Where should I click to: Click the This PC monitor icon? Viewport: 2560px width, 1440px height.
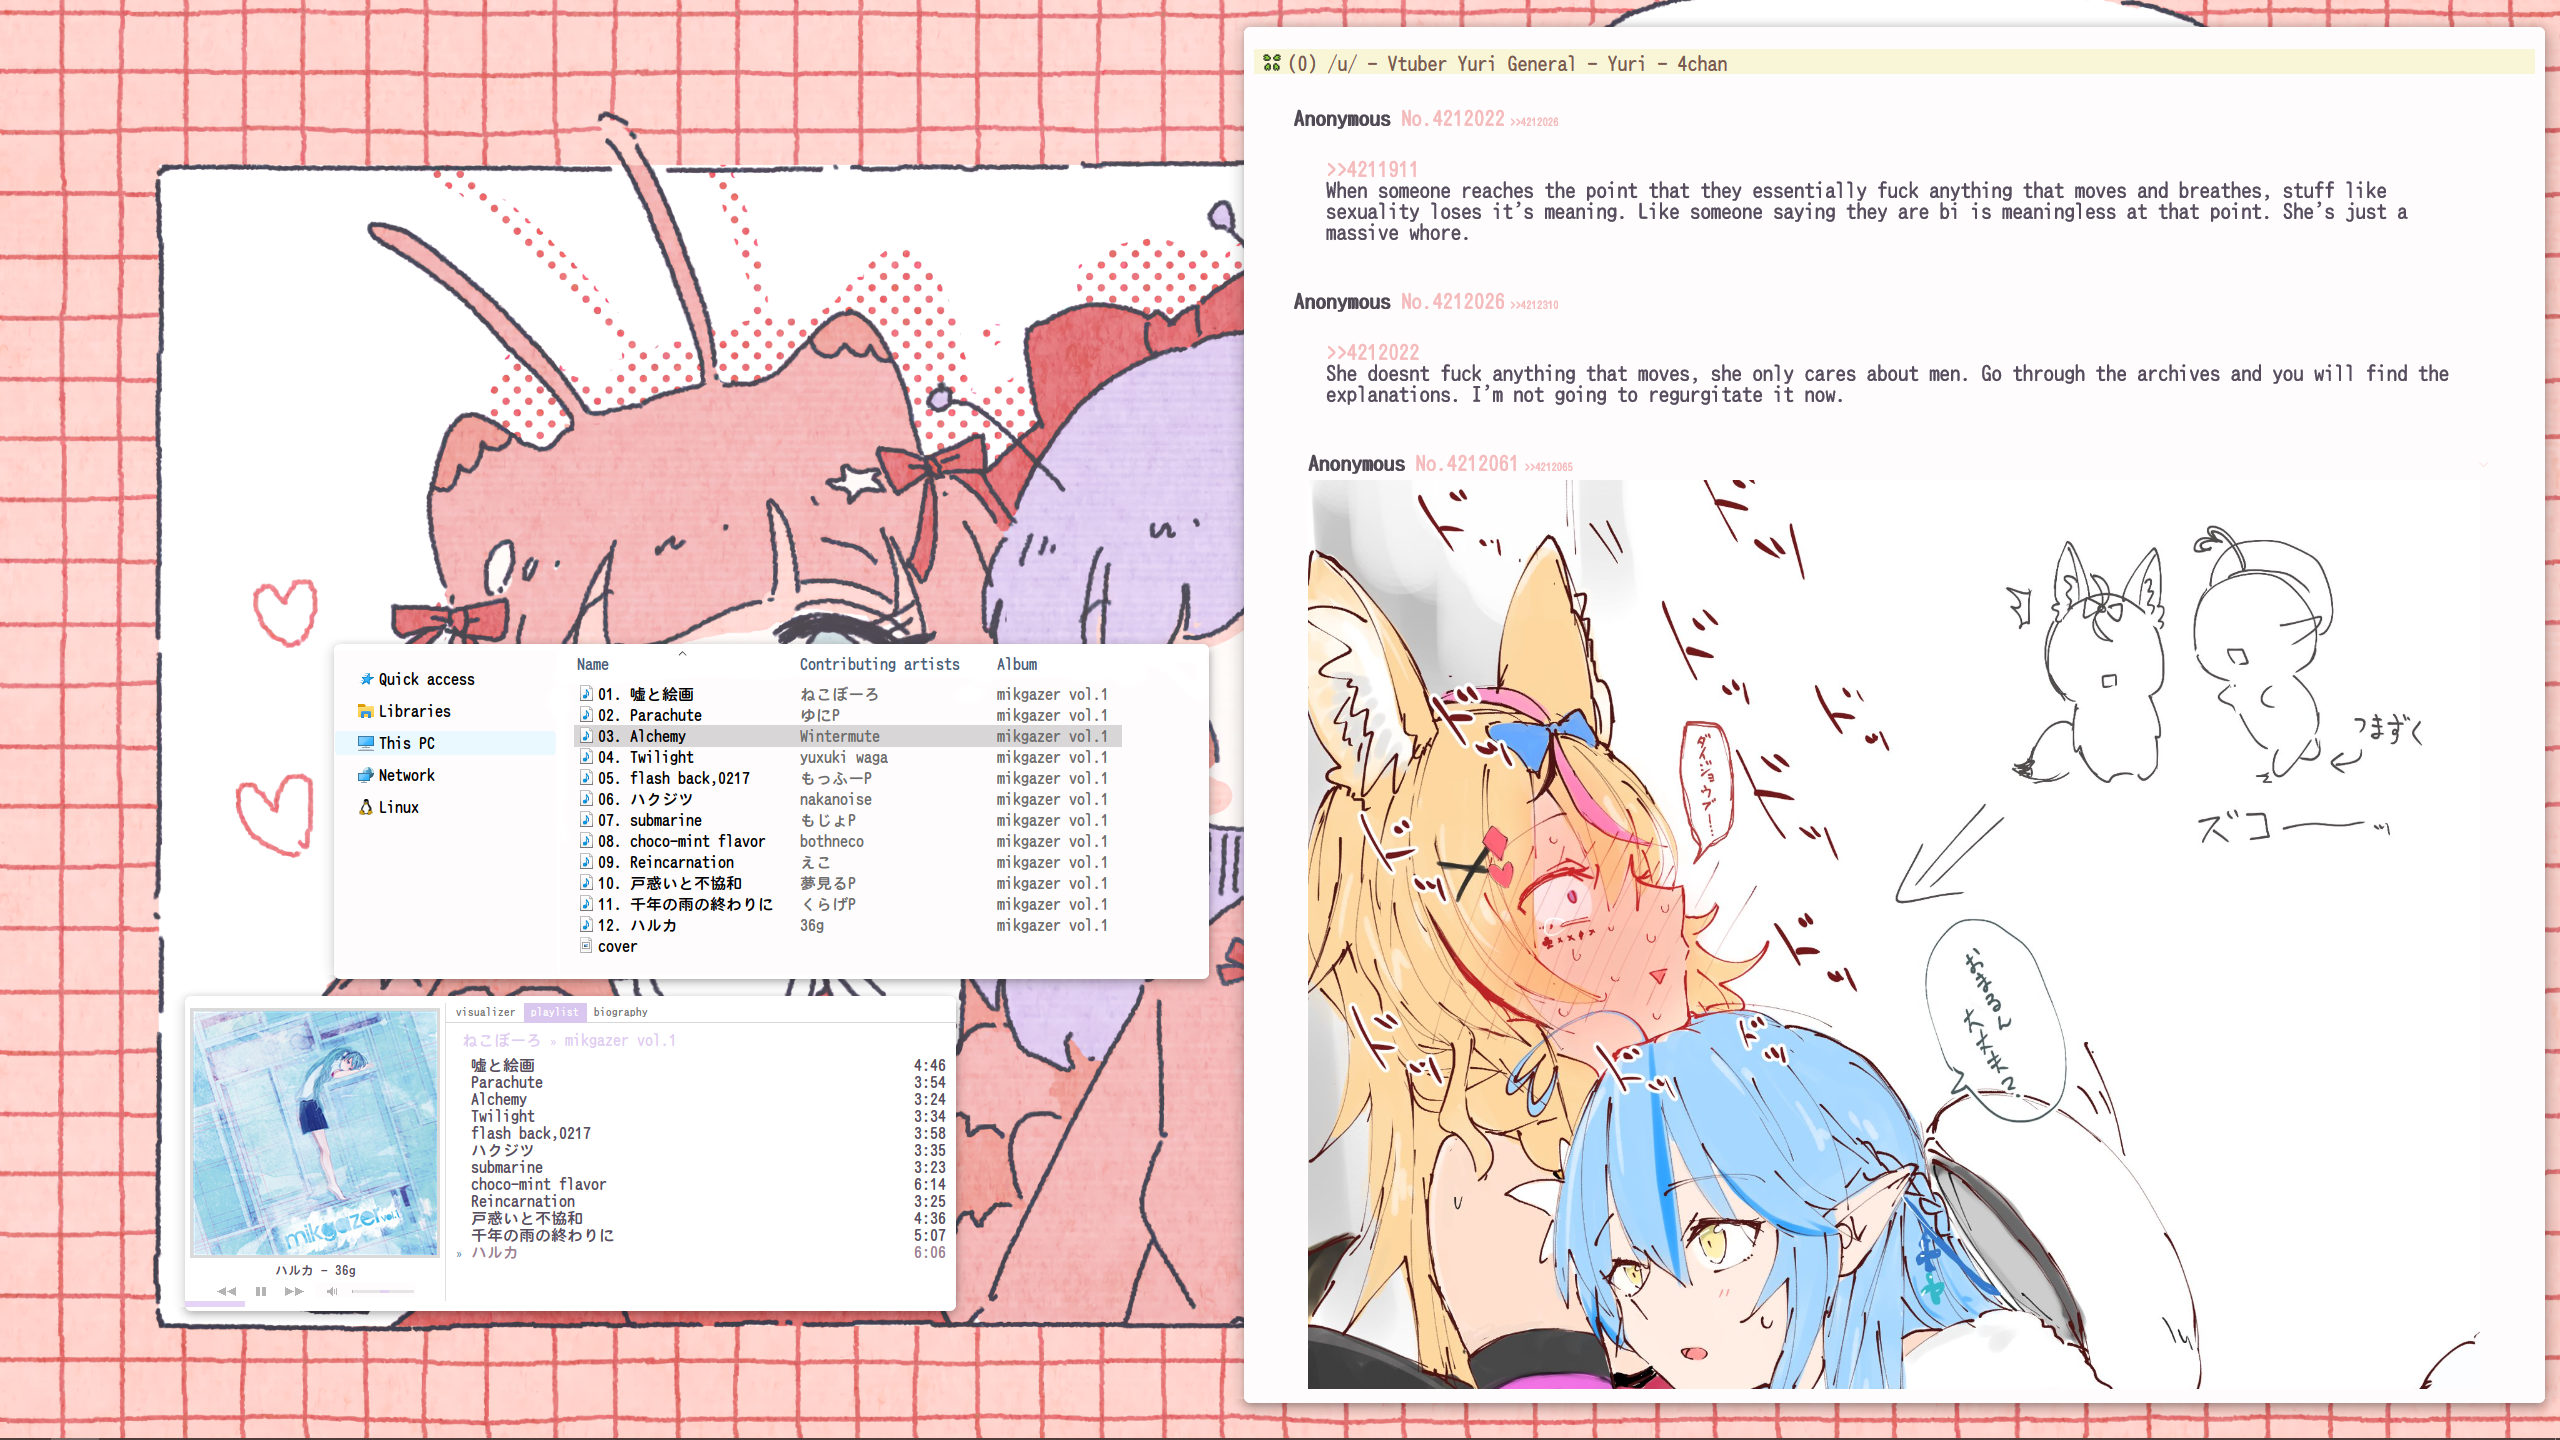tap(366, 743)
